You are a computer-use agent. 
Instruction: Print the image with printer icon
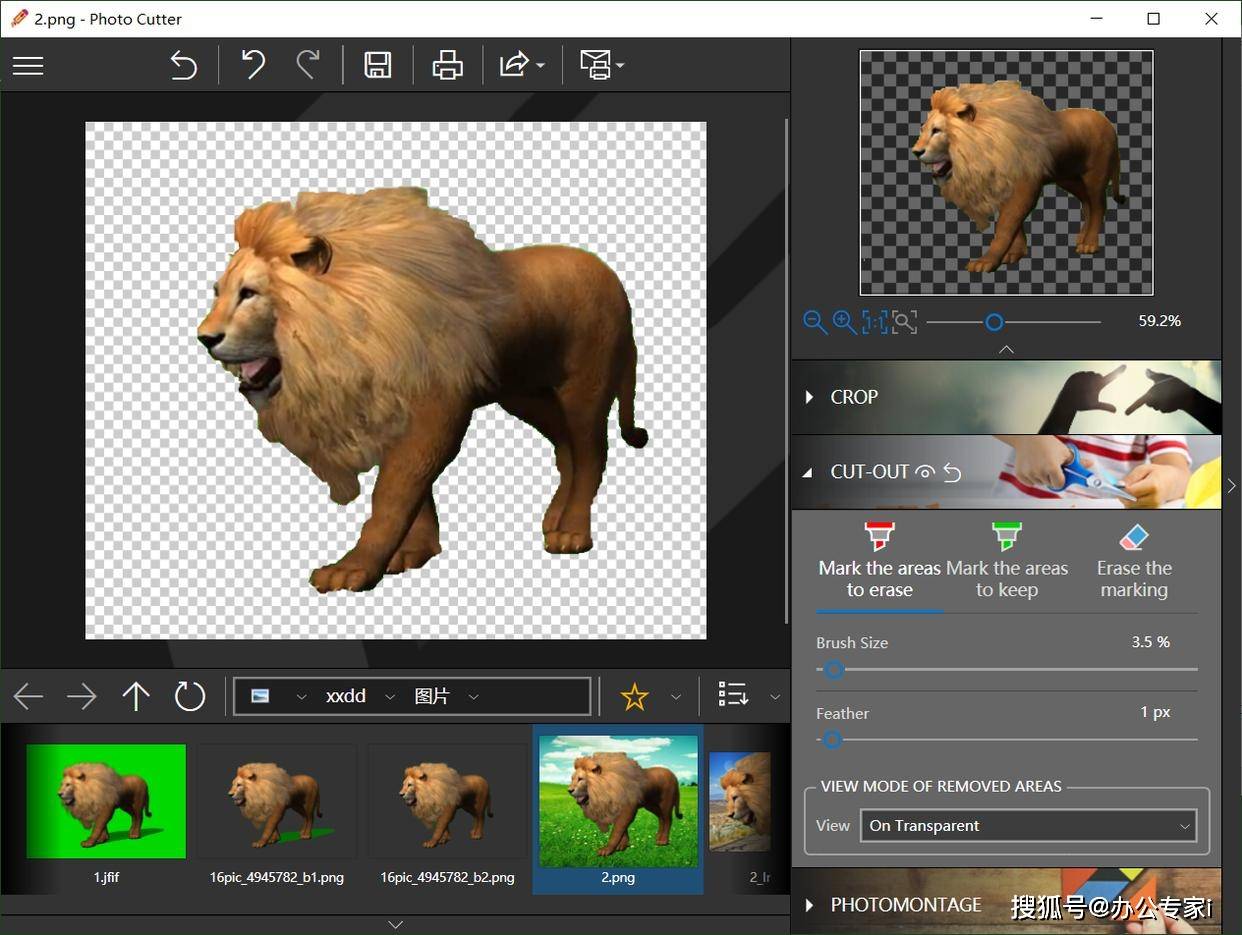point(448,66)
